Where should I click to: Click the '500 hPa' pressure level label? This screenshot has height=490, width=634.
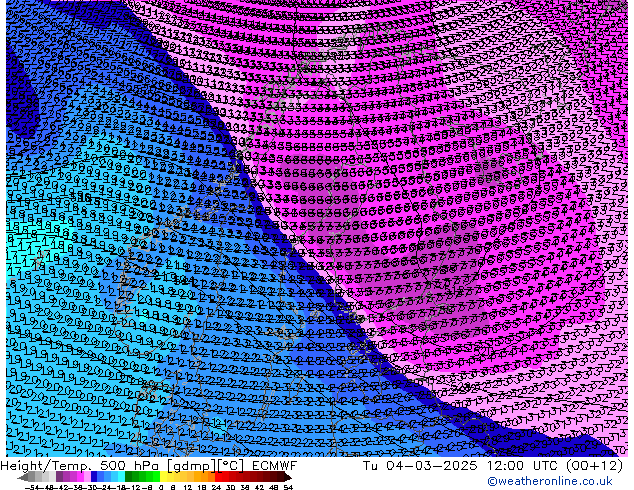tap(131, 466)
